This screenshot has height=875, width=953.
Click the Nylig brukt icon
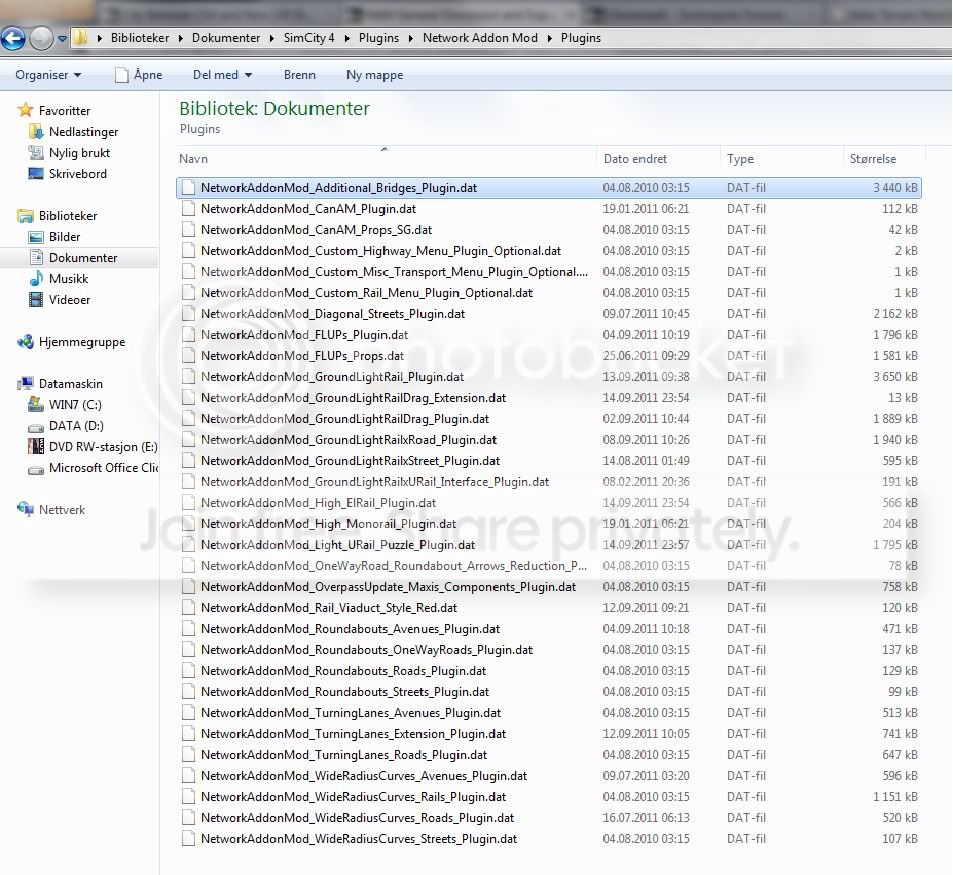coord(36,153)
